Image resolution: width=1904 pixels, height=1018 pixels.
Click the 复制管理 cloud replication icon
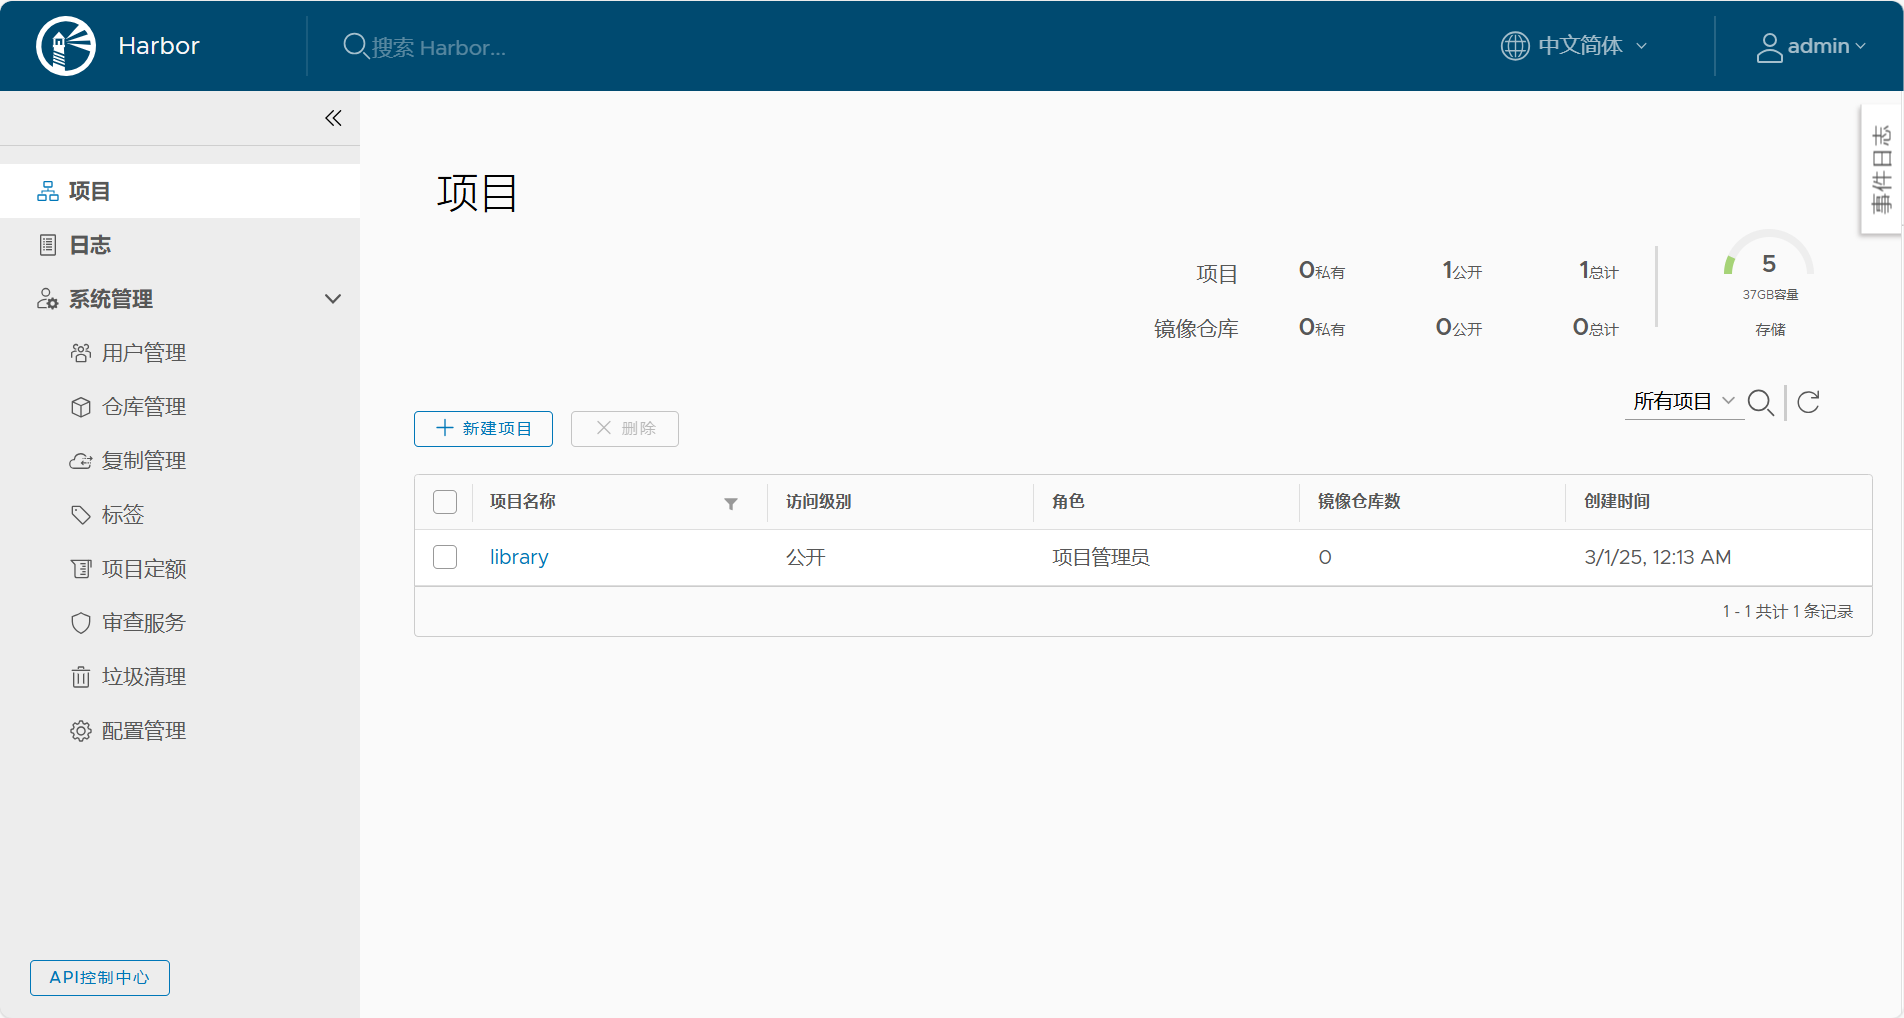(x=81, y=461)
